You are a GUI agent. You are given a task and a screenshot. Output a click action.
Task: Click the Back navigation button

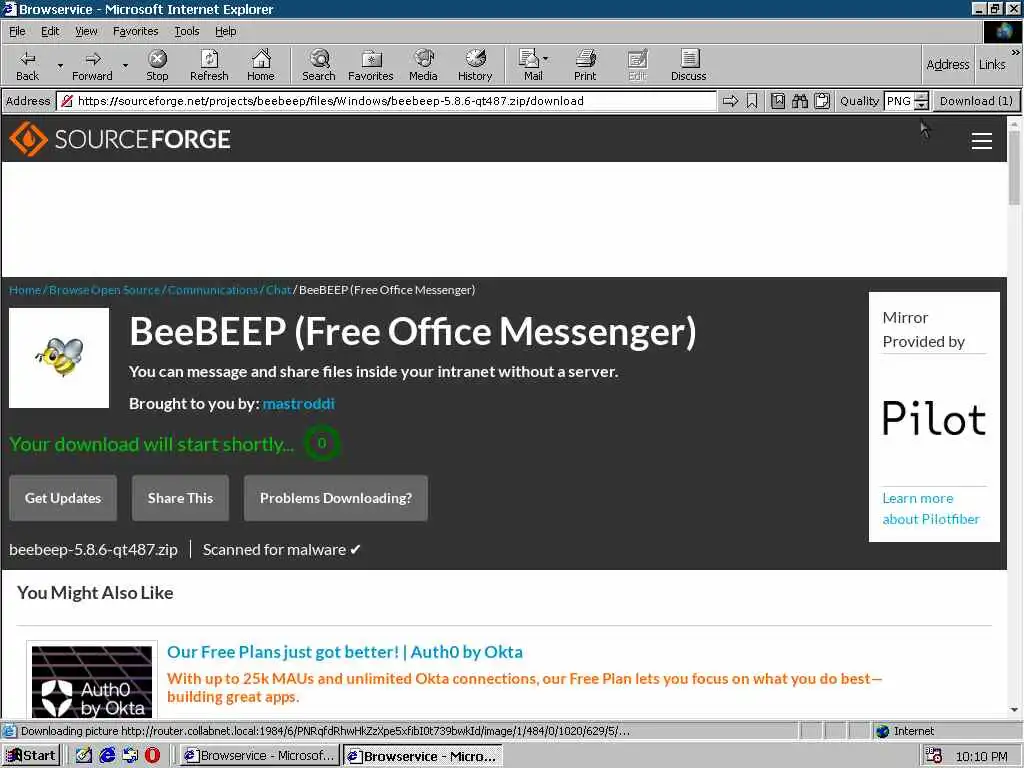click(27, 65)
